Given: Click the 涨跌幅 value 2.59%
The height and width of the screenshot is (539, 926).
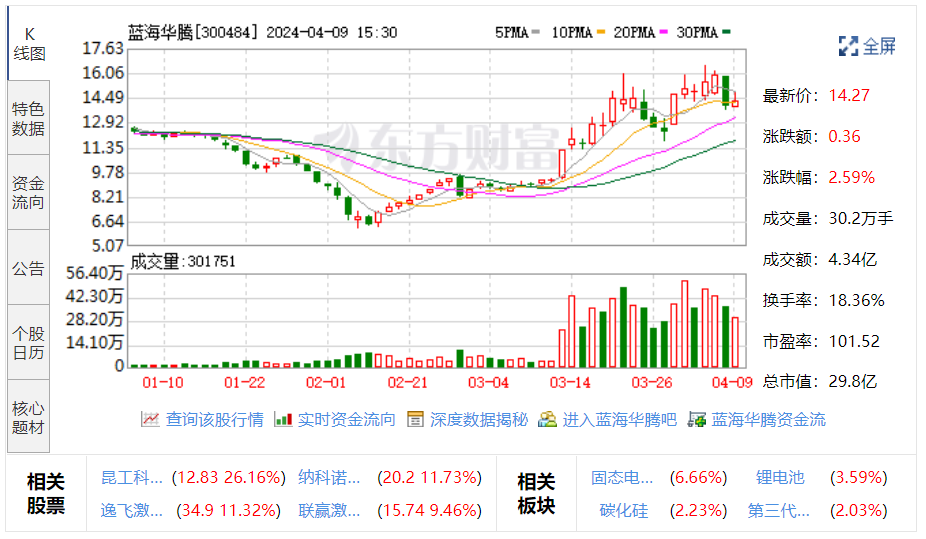Looking at the screenshot, I should click(851, 177).
